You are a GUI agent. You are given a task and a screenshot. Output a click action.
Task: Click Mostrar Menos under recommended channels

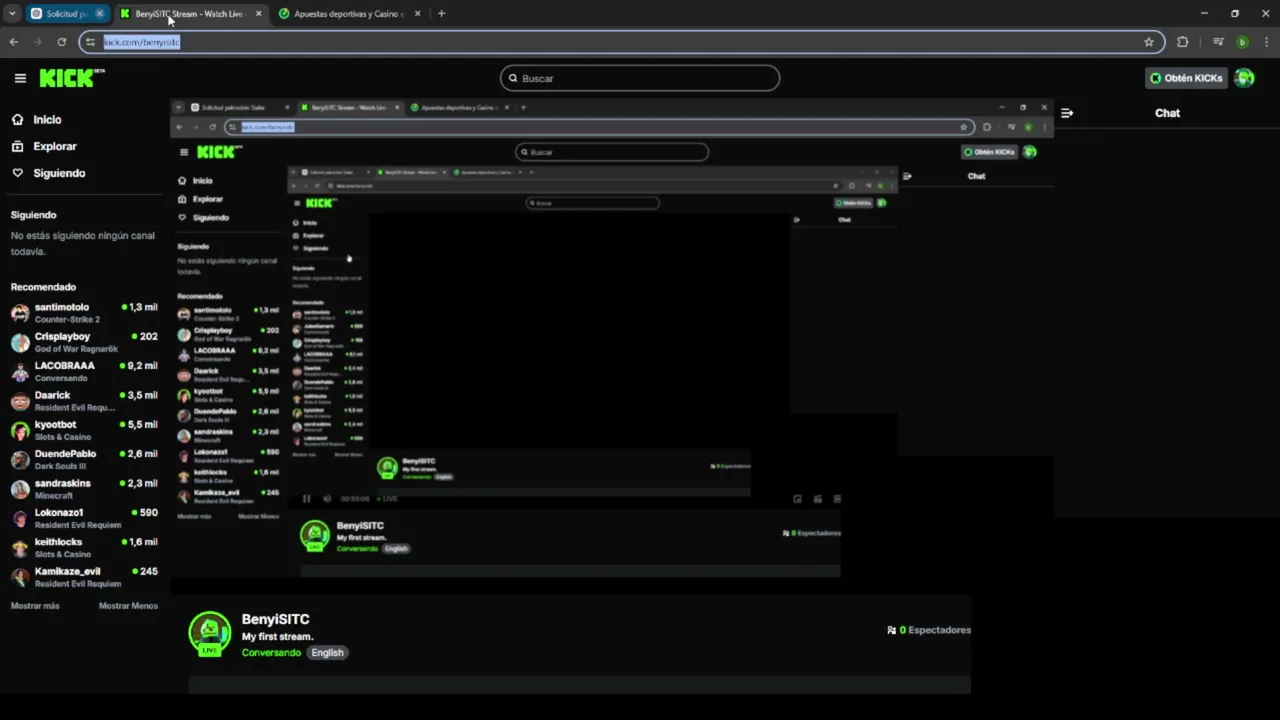pos(128,606)
